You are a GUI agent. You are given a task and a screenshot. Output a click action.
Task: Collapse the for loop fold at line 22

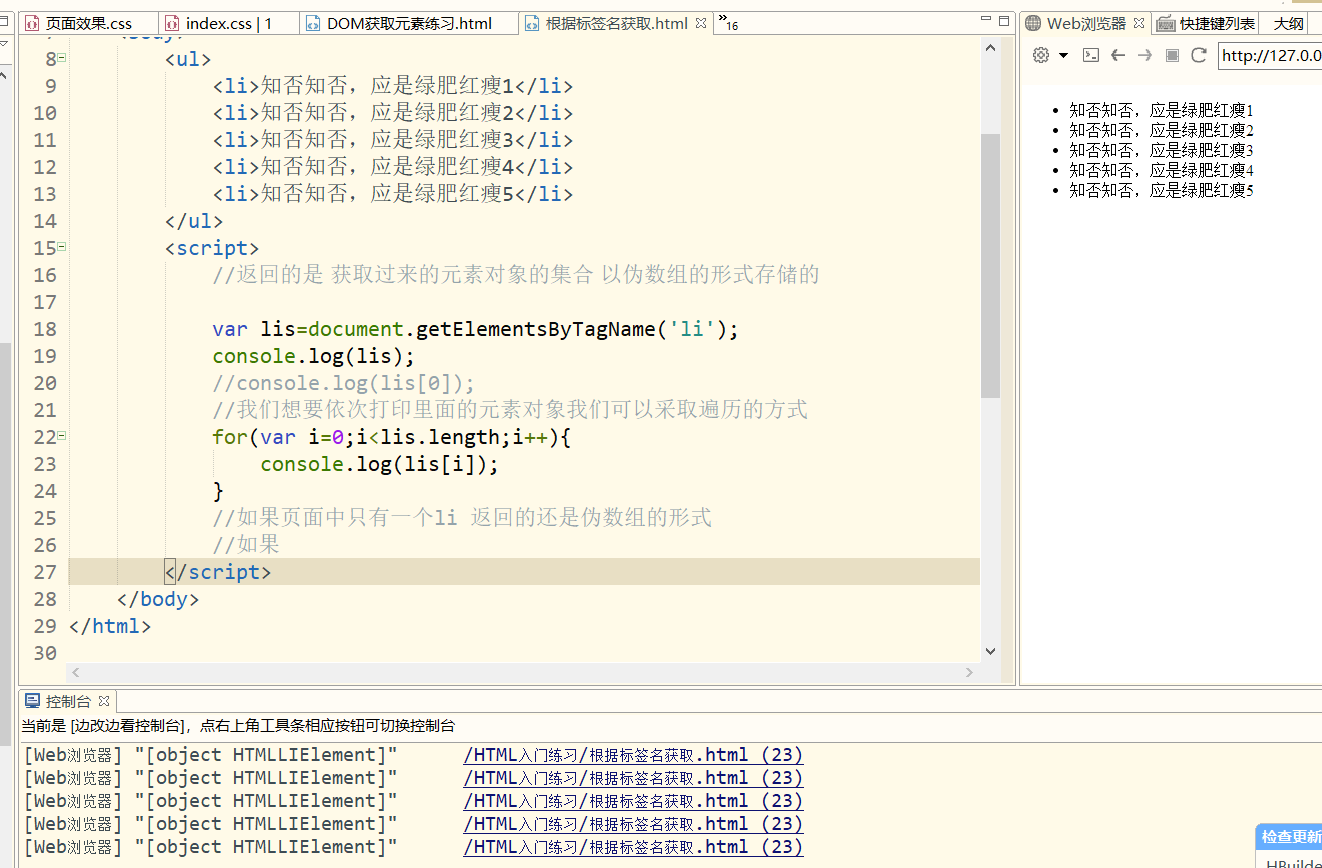[62, 436]
